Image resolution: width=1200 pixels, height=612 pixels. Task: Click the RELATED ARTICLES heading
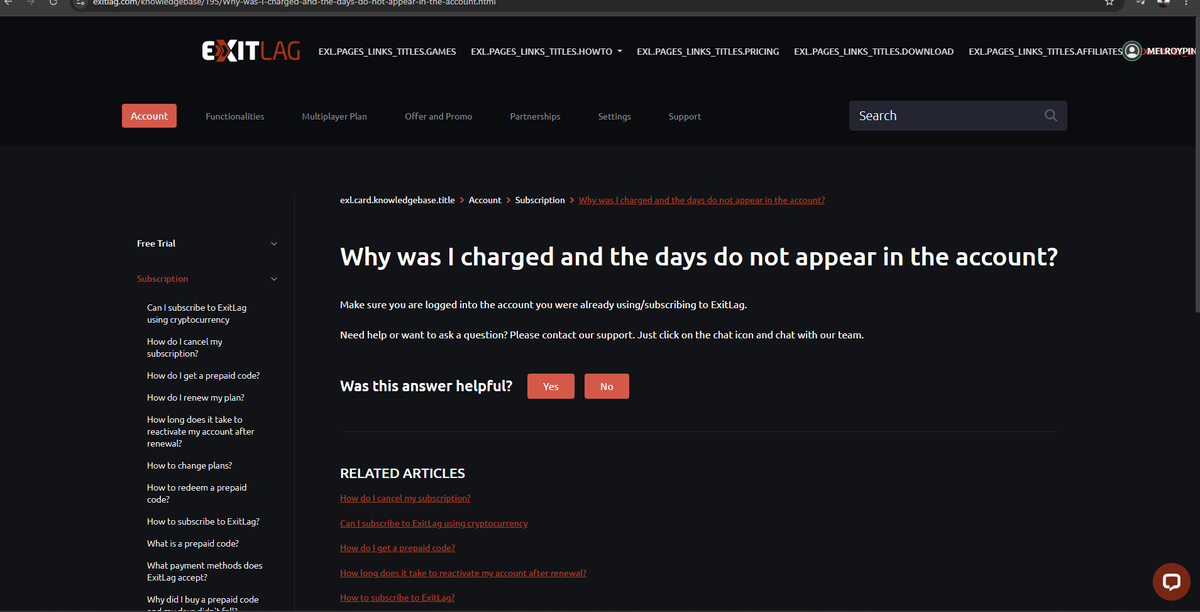pyautogui.click(x=402, y=474)
